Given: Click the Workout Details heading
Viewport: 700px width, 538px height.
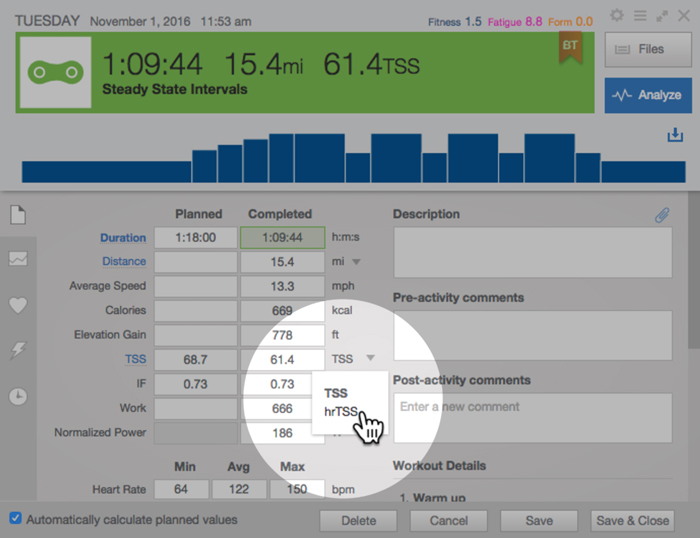Looking at the screenshot, I should [439, 466].
